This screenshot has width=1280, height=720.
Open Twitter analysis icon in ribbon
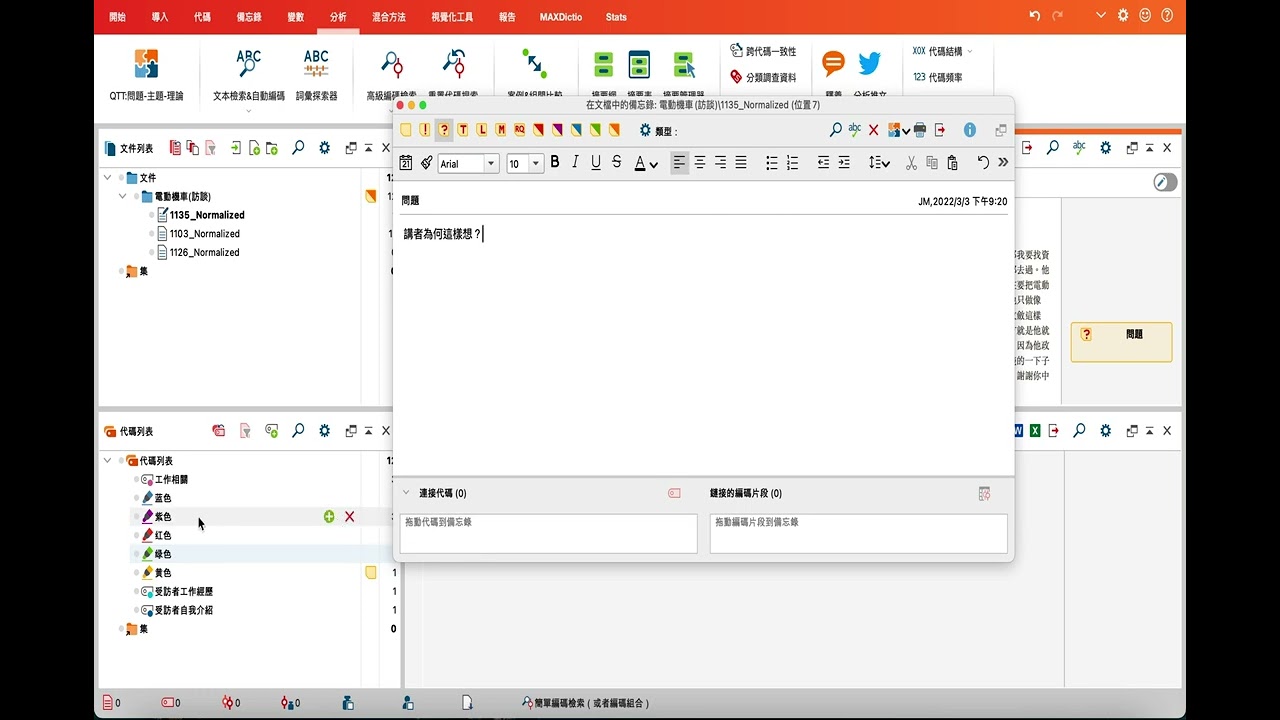(x=870, y=64)
